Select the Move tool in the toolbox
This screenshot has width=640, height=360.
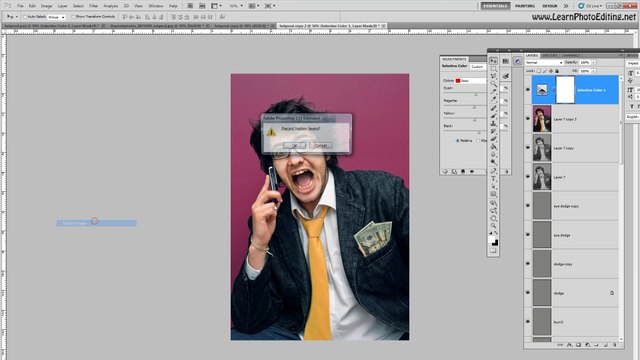(493, 61)
